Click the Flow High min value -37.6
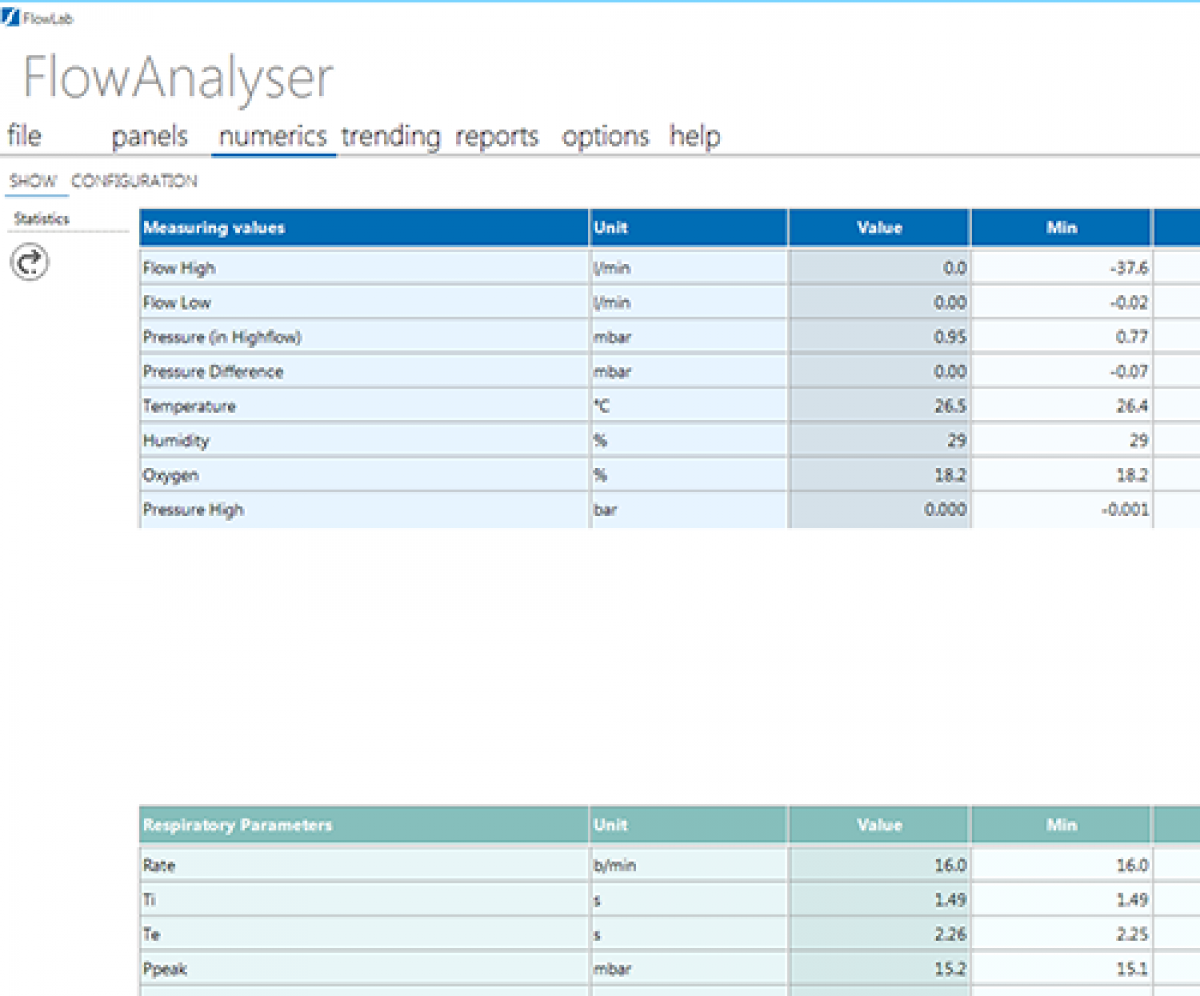 click(x=1062, y=268)
